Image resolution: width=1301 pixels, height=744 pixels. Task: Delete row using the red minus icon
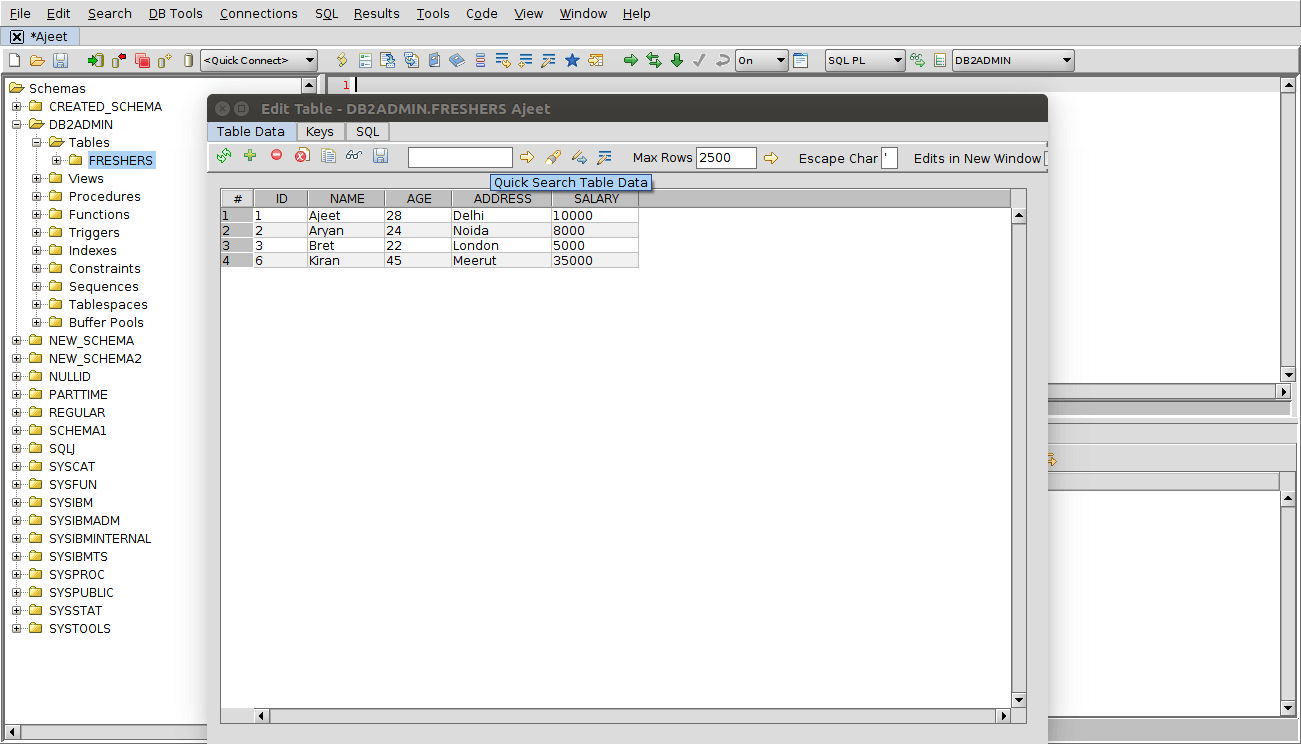[x=276, y=156]
